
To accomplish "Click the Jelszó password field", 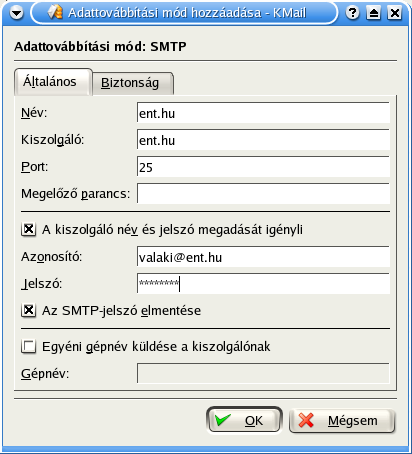I will click(263, 284).
